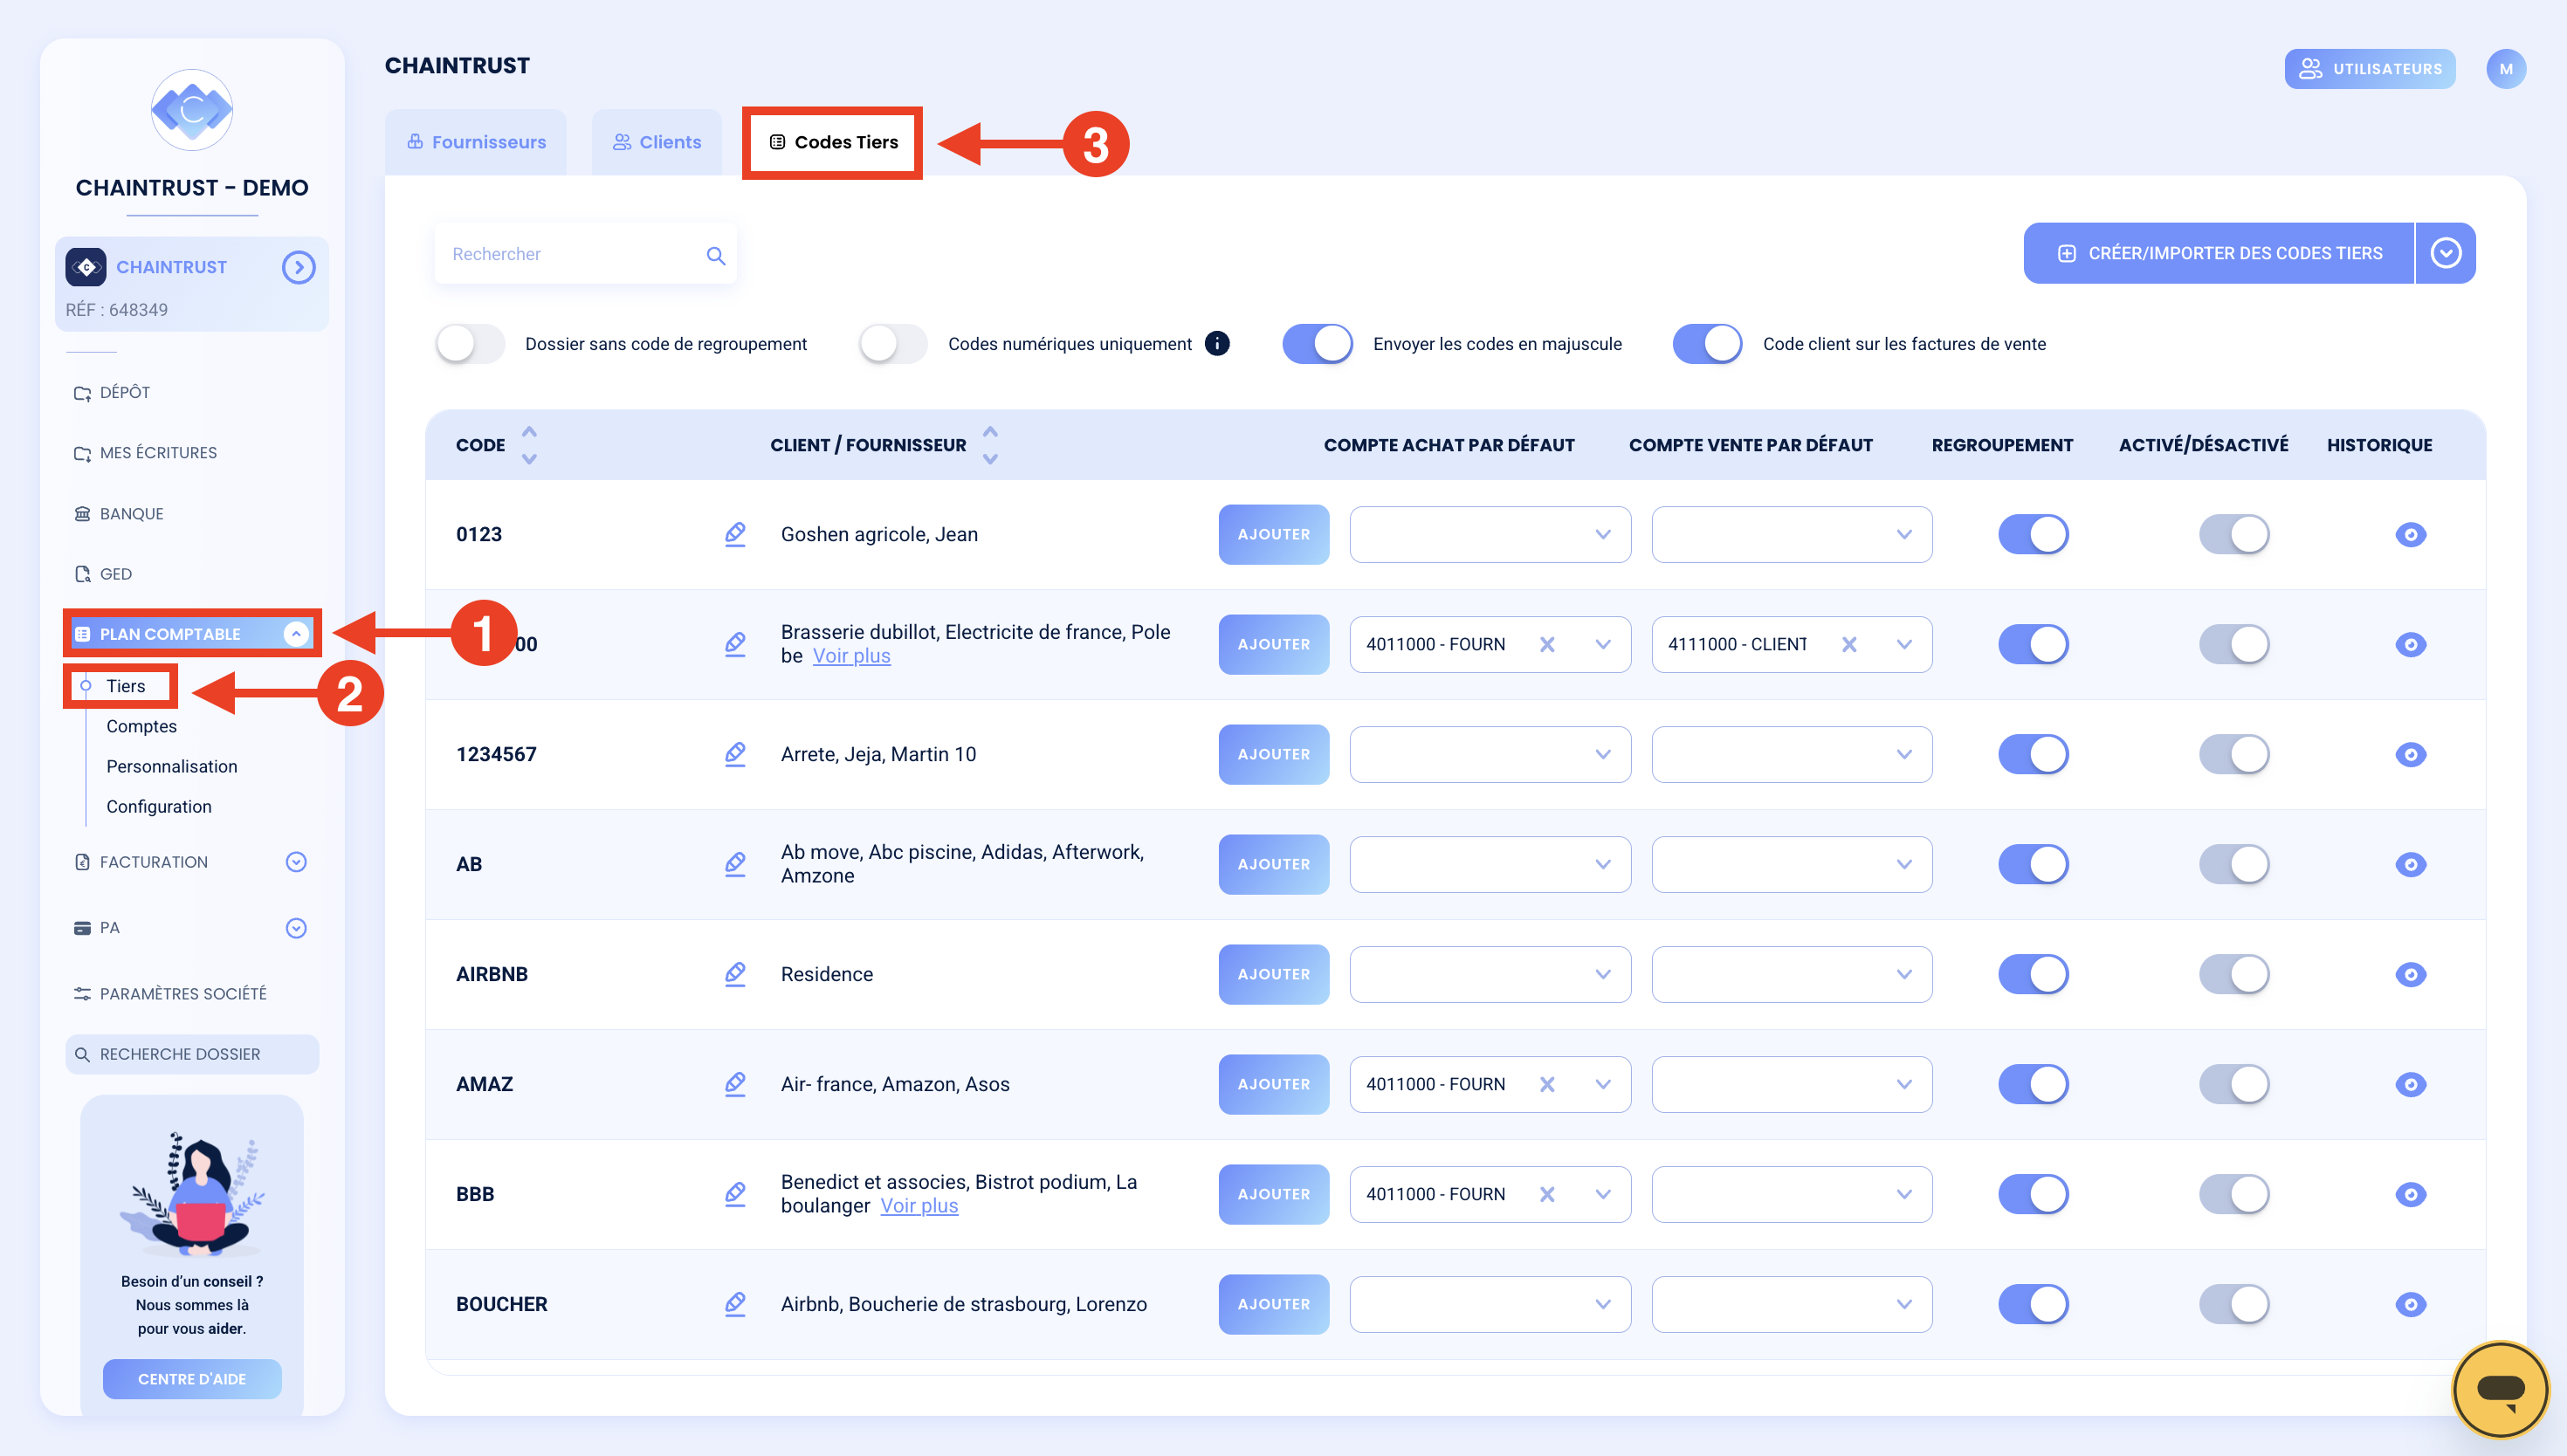Open the Personnalisation submenu
Viewport: 2567px width, 1456px height.
pos(172,766)
